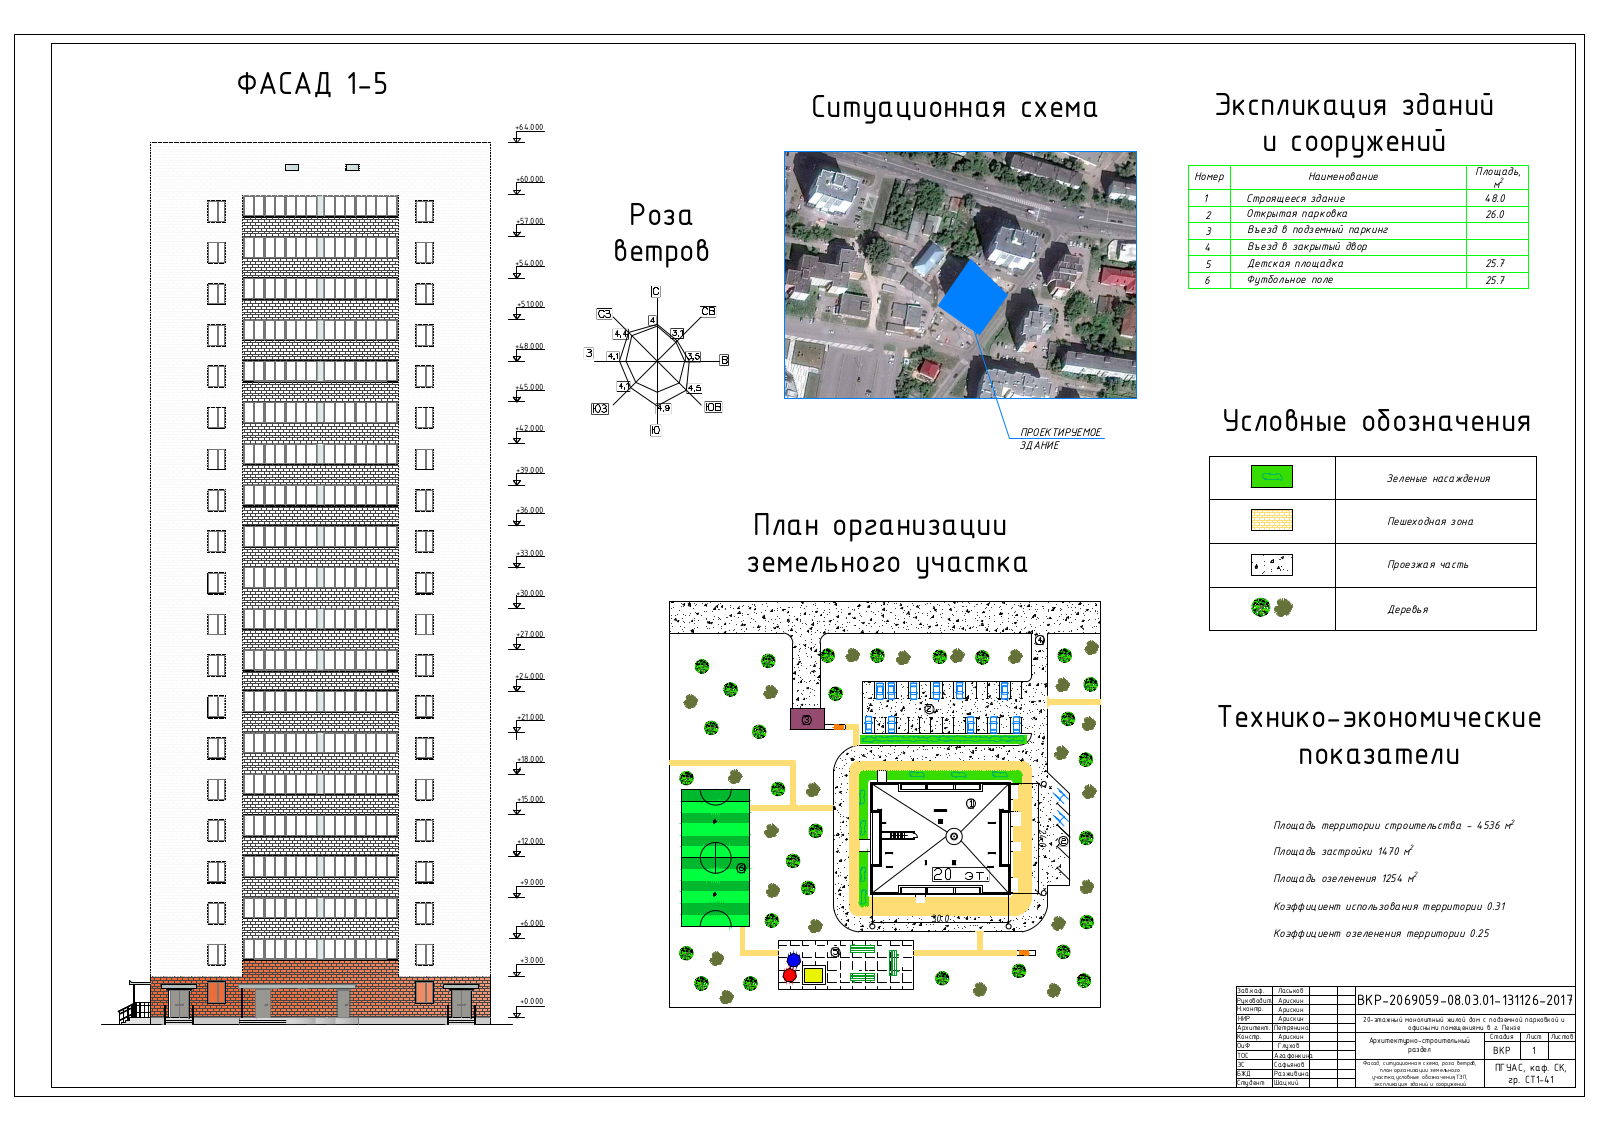Screen dimensions: 1600x1131
Task: Click the 'План организации земельного участка' heading
Action: tap(887, 544)
